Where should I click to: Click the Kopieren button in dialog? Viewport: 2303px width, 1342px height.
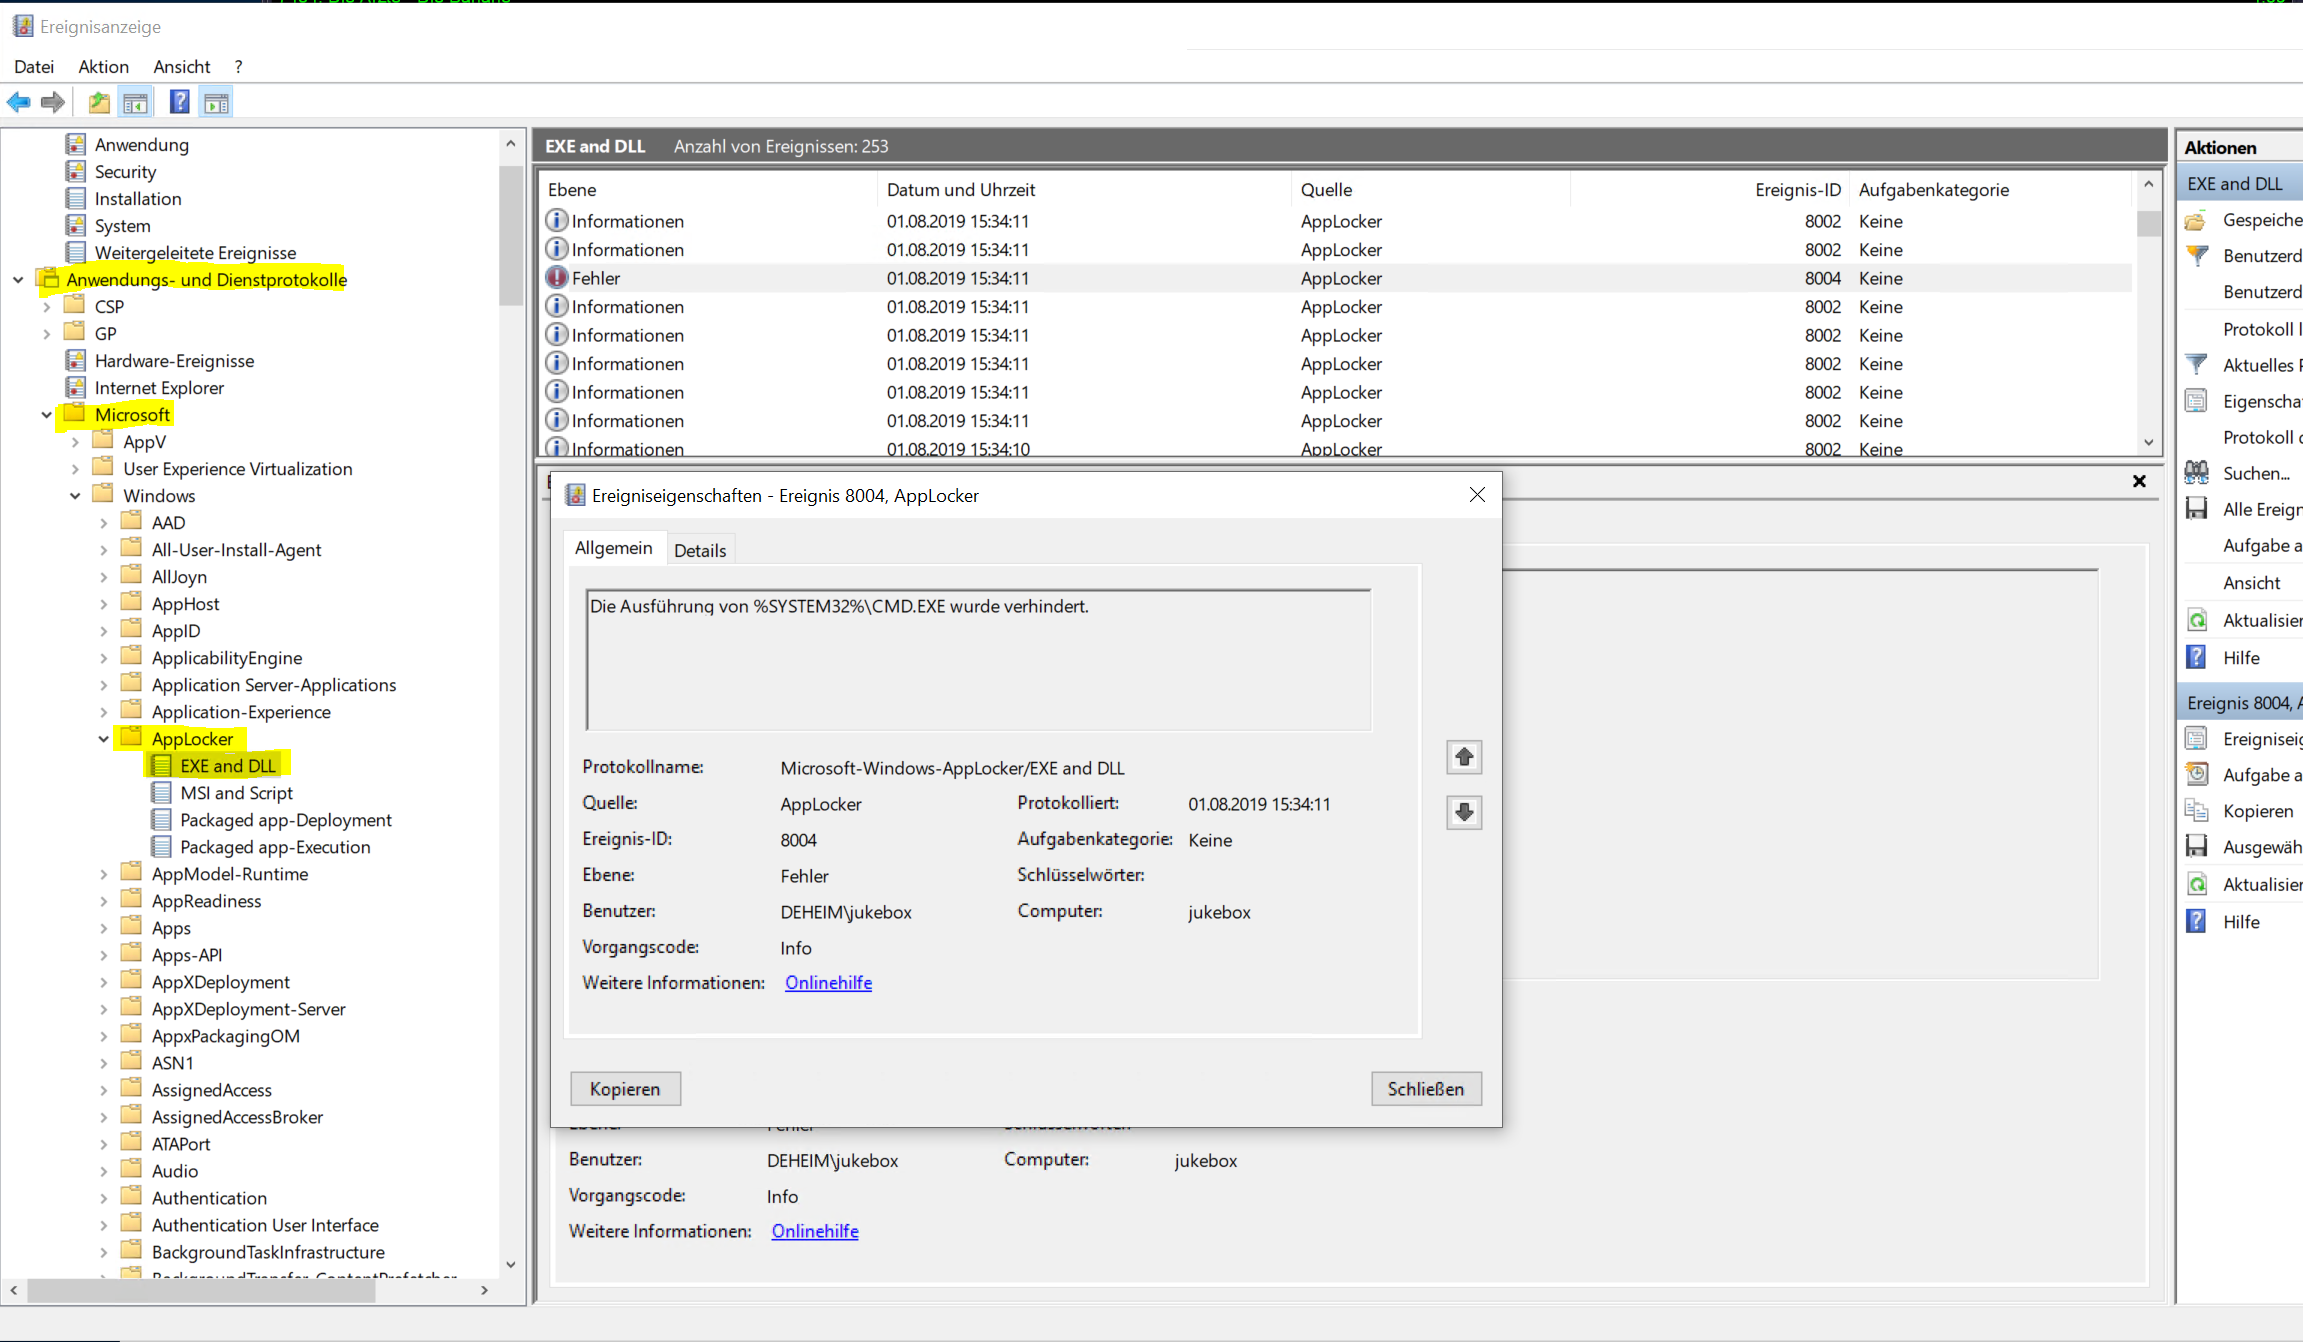pyautogui.click(x=625, y=1089)
